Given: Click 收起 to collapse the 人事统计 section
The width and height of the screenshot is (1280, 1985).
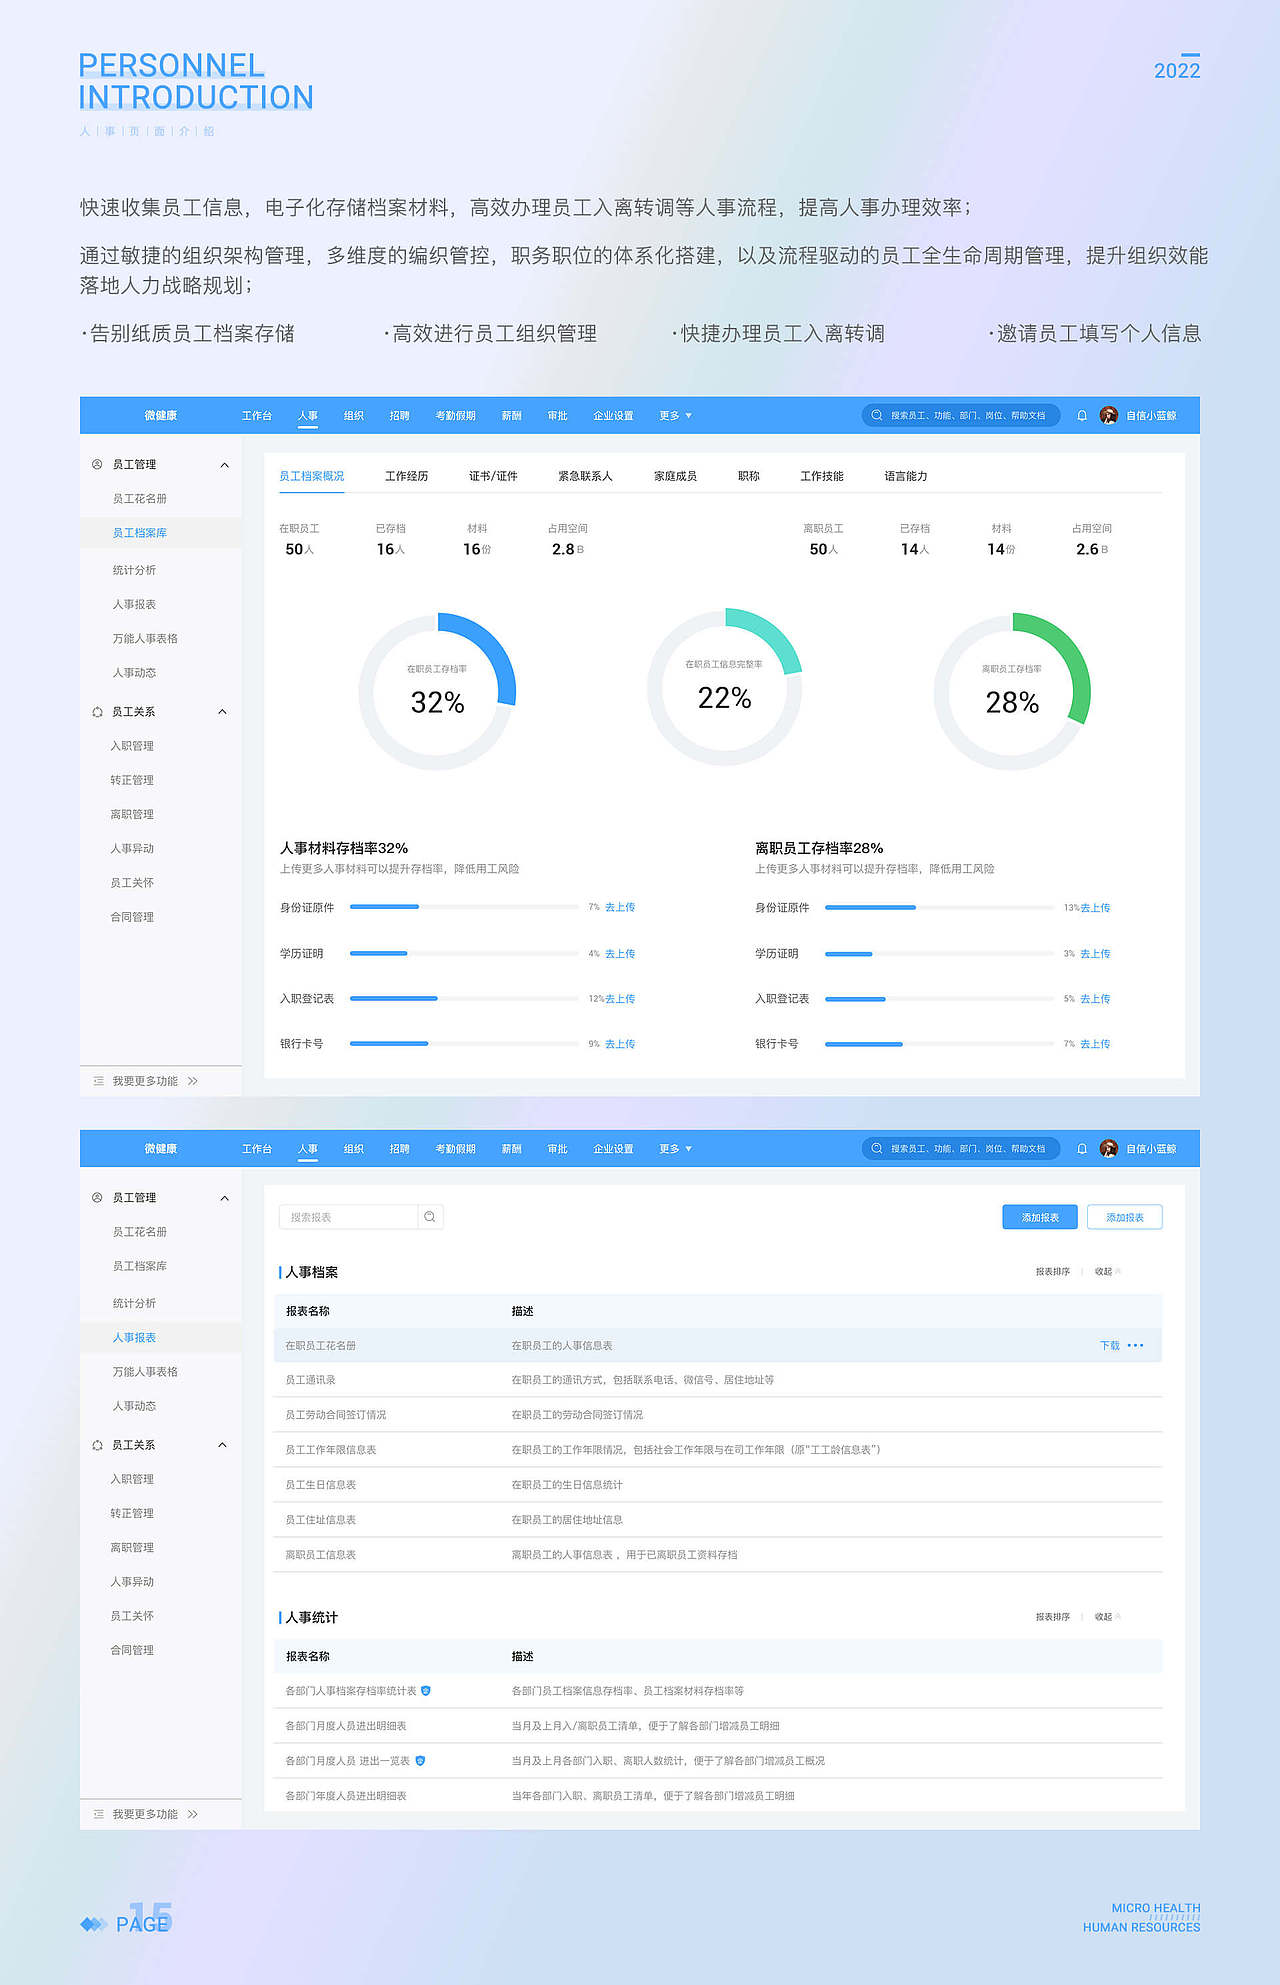Looking at the screenshot, I should pos(1107,1617).
